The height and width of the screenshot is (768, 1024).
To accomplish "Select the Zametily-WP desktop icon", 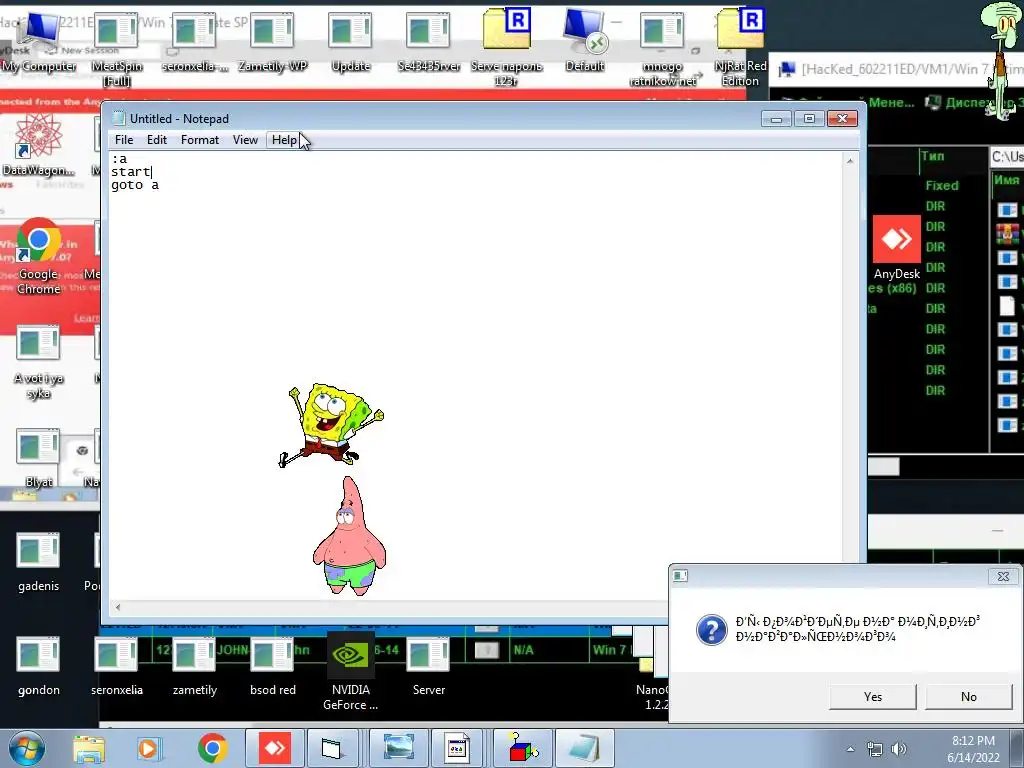I will pos(272,40).
